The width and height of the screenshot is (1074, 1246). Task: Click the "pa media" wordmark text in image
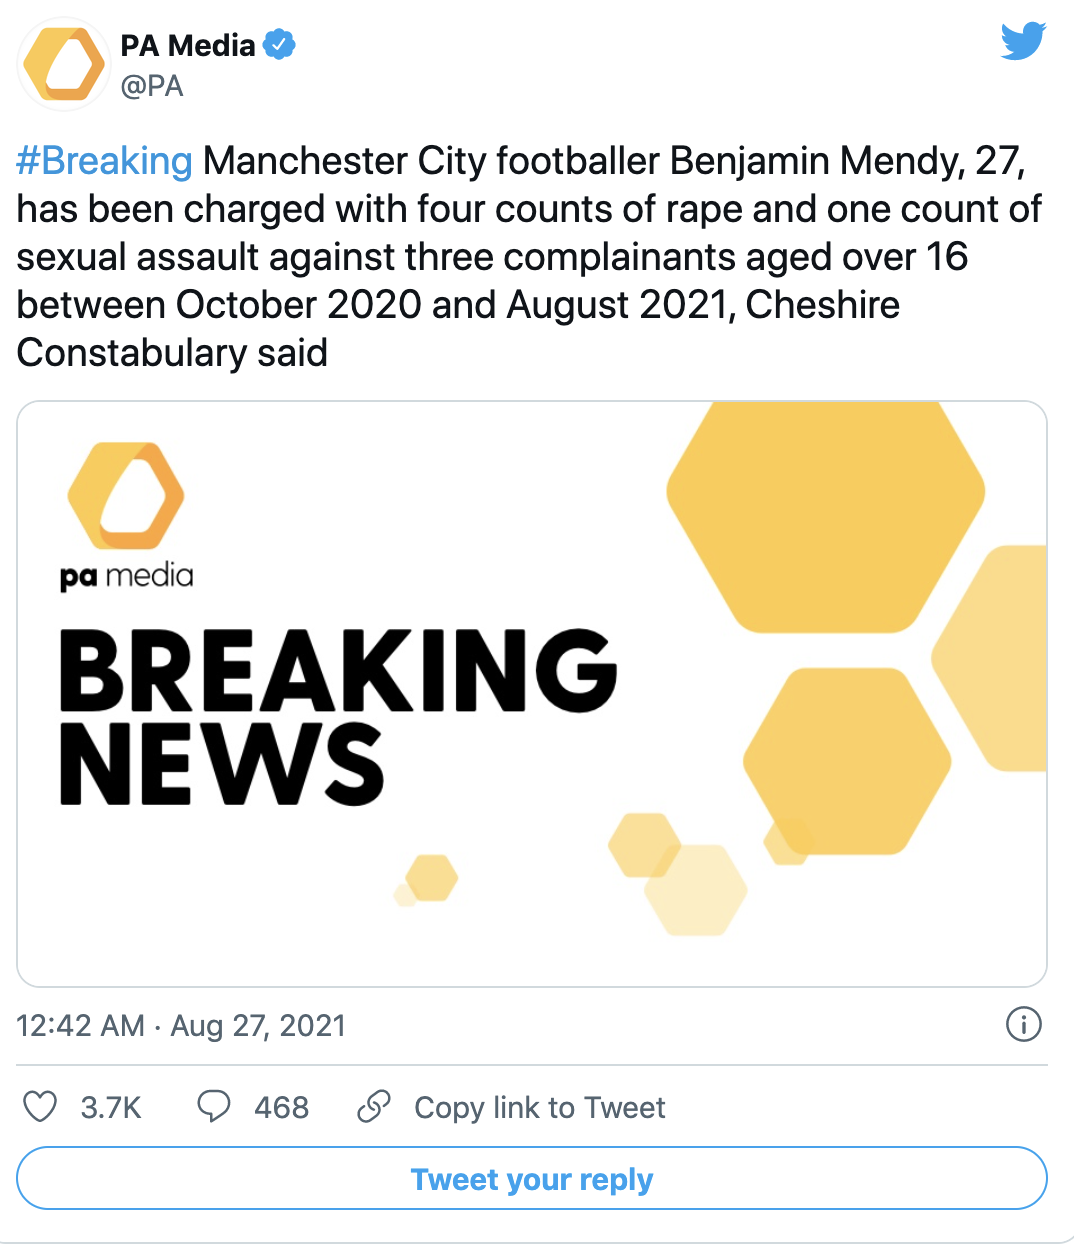click(127, 577)
